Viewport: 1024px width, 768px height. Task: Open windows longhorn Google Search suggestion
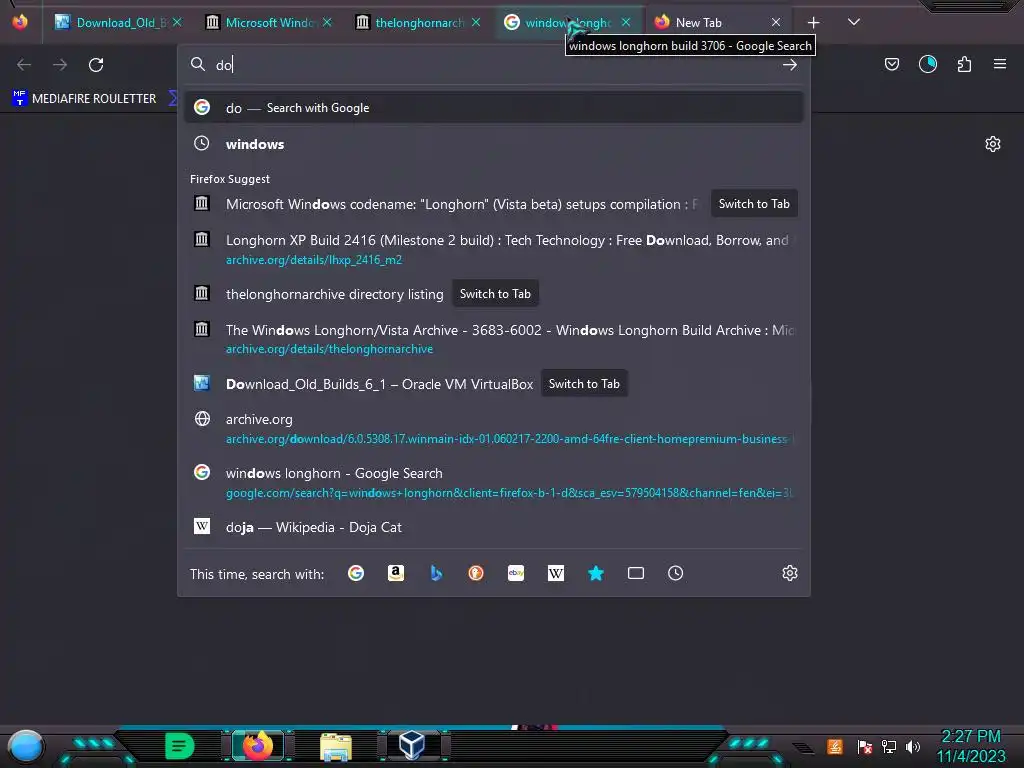pyautogui.click(x=494, y=483)
